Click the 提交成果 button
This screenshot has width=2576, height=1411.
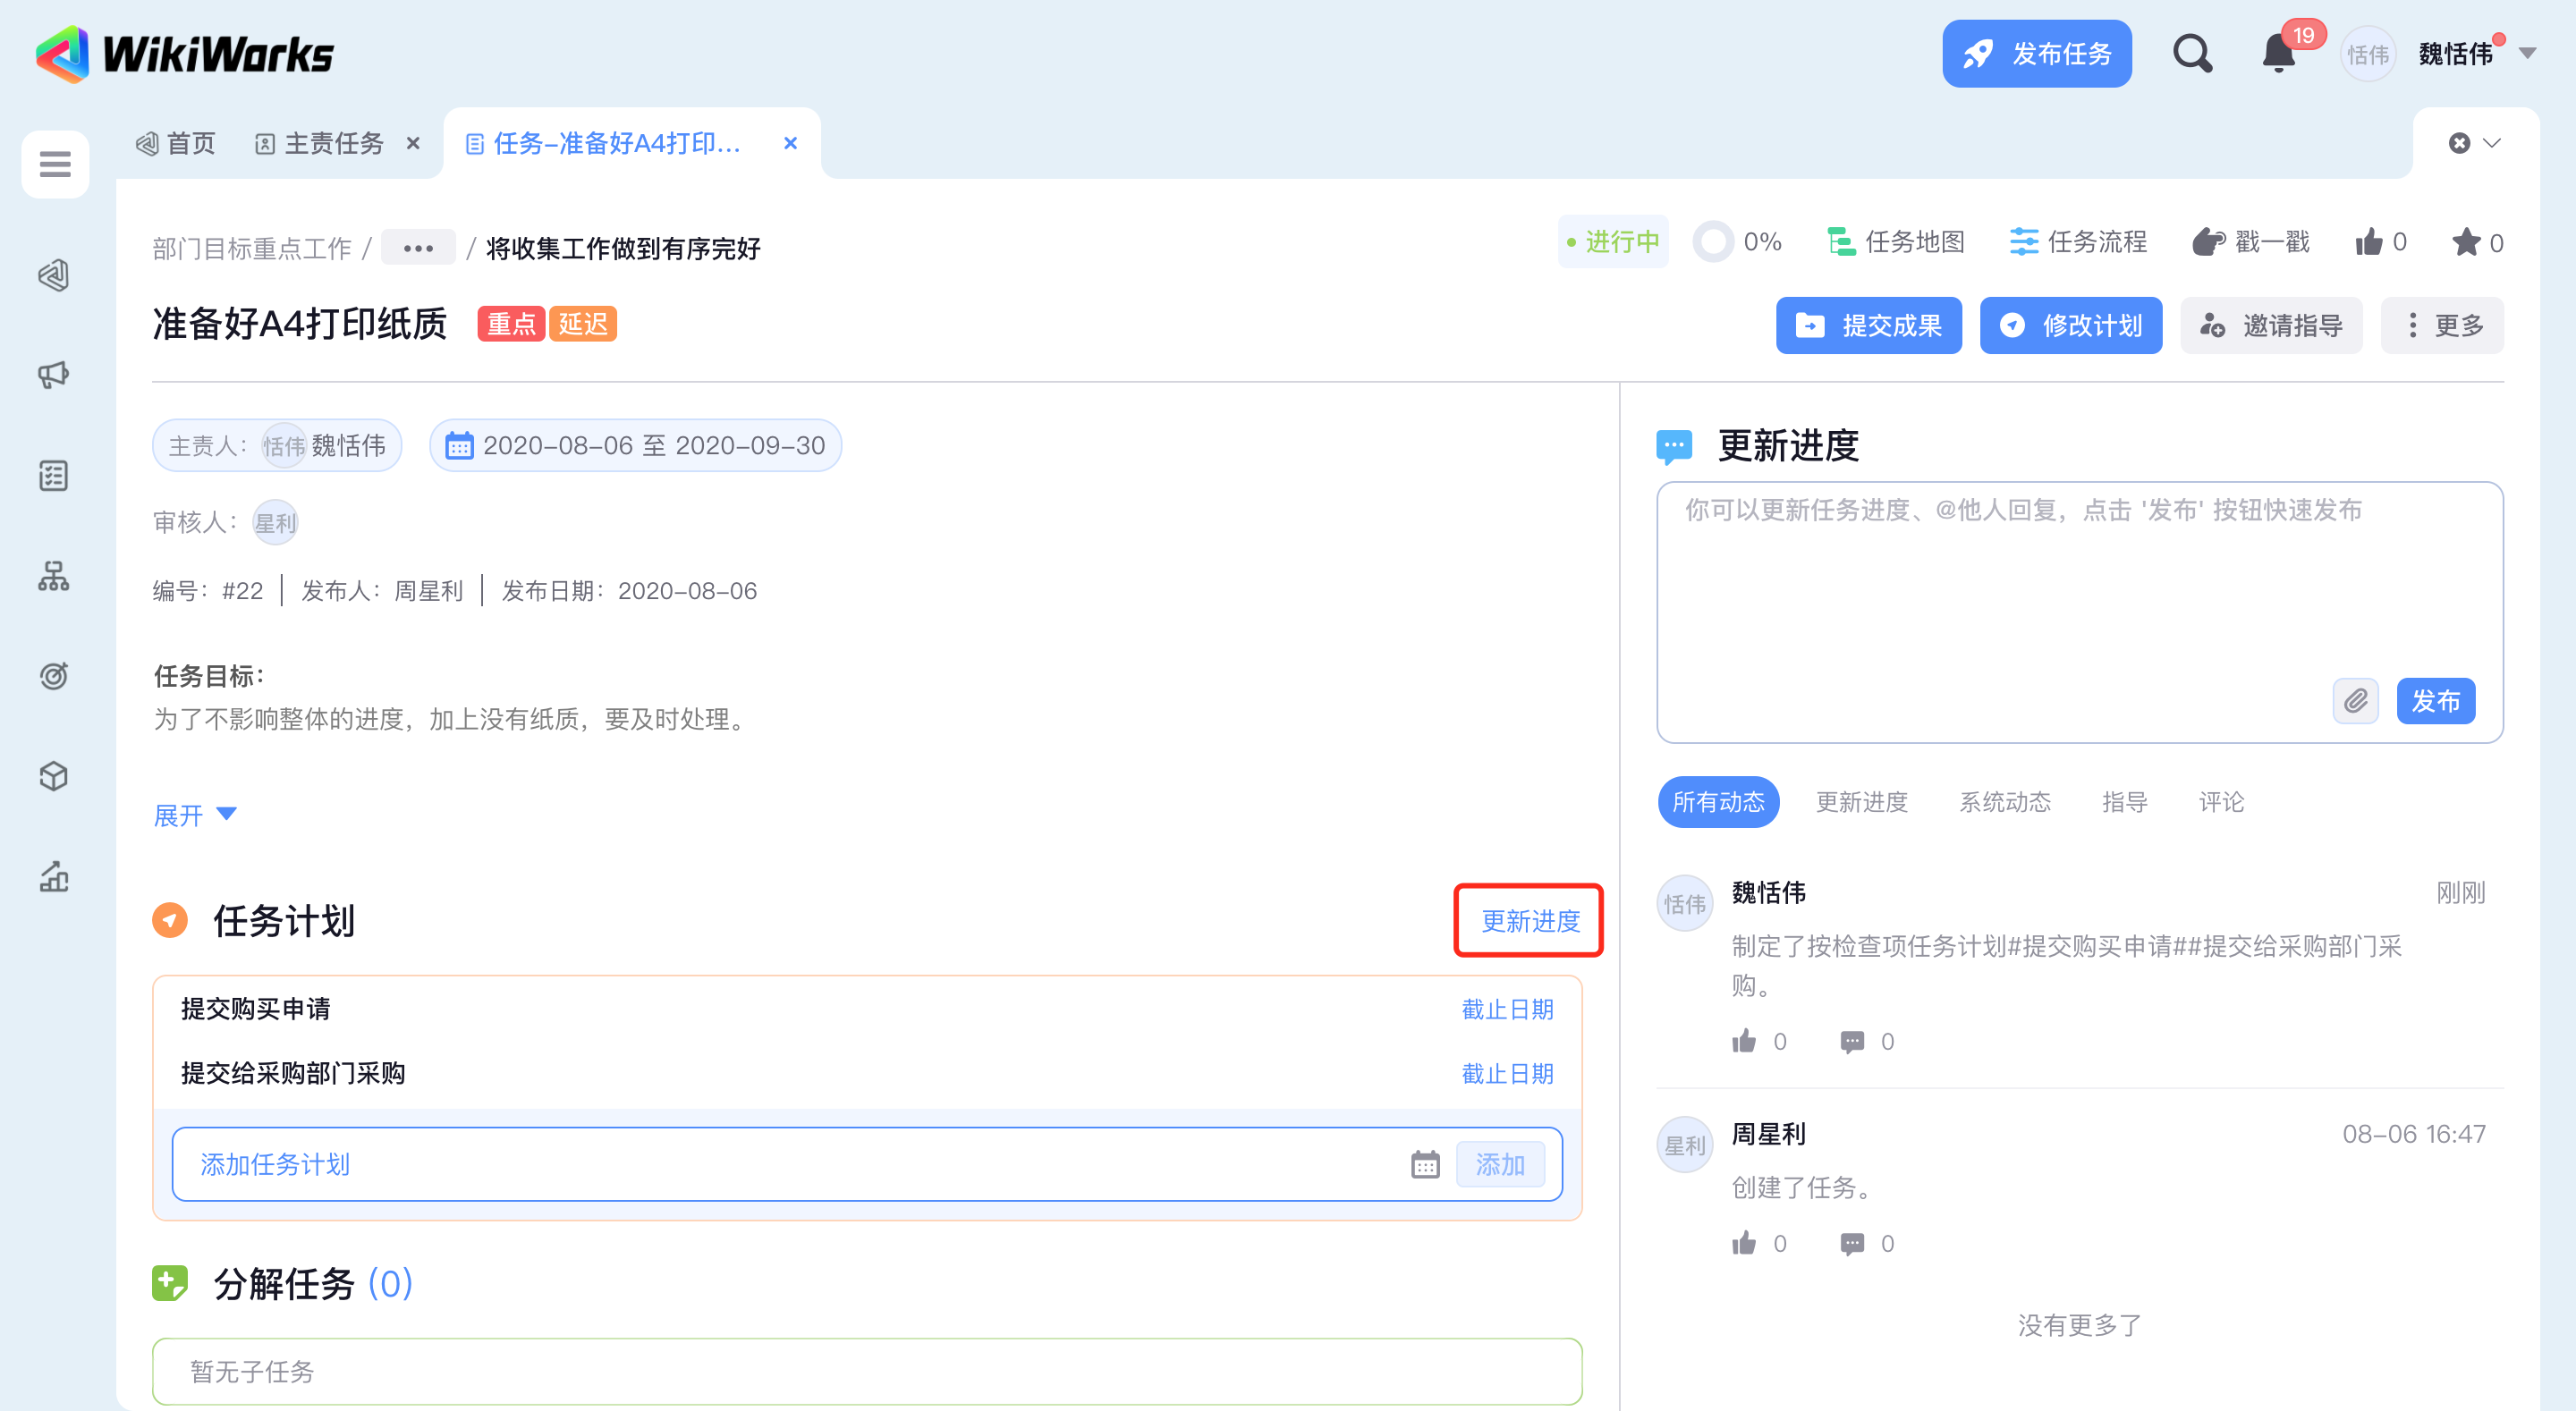pos(1868,325)
